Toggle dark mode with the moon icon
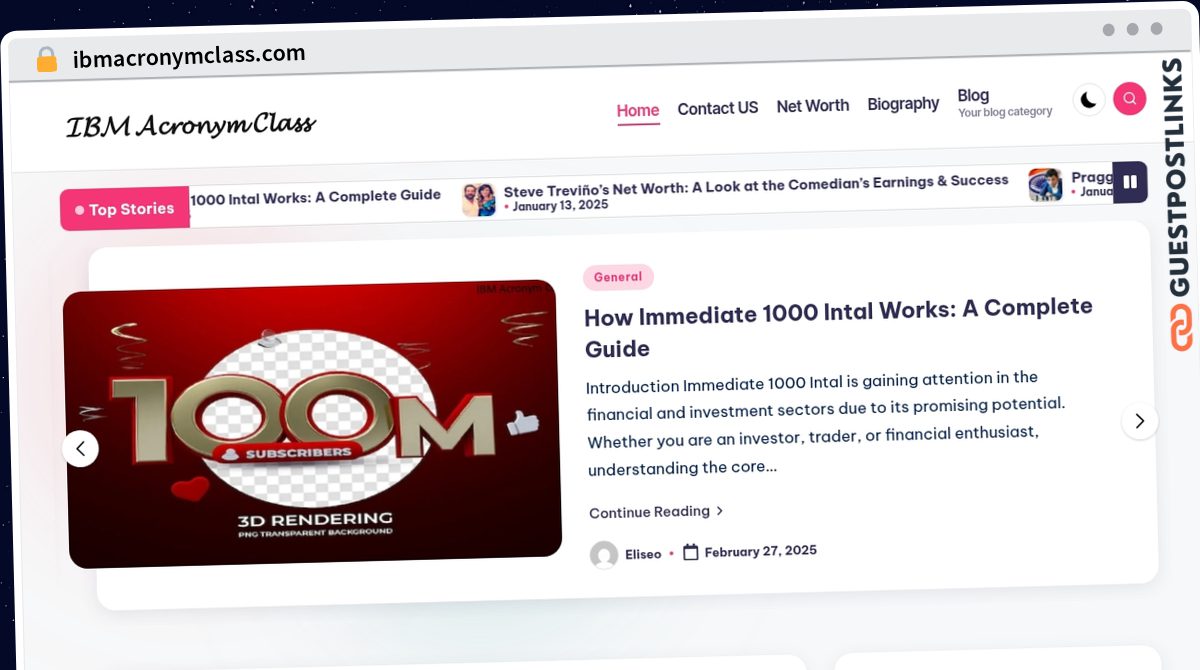The image size is (1200, 670). pyautogui.click(x=1089, y=100)
